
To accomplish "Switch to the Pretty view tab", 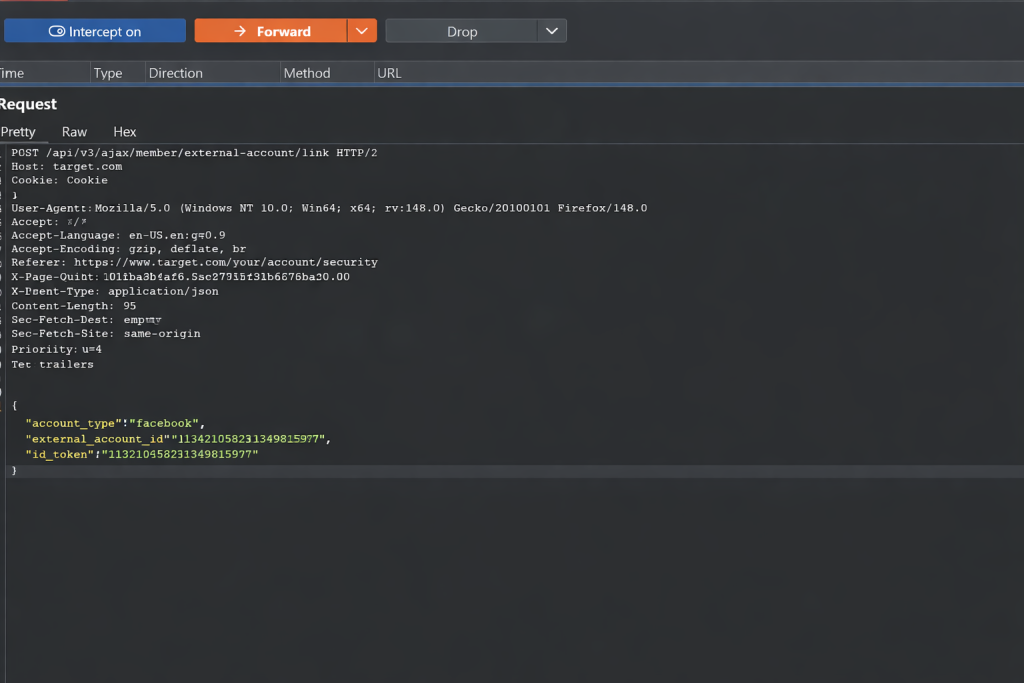I will click(18, 132).
